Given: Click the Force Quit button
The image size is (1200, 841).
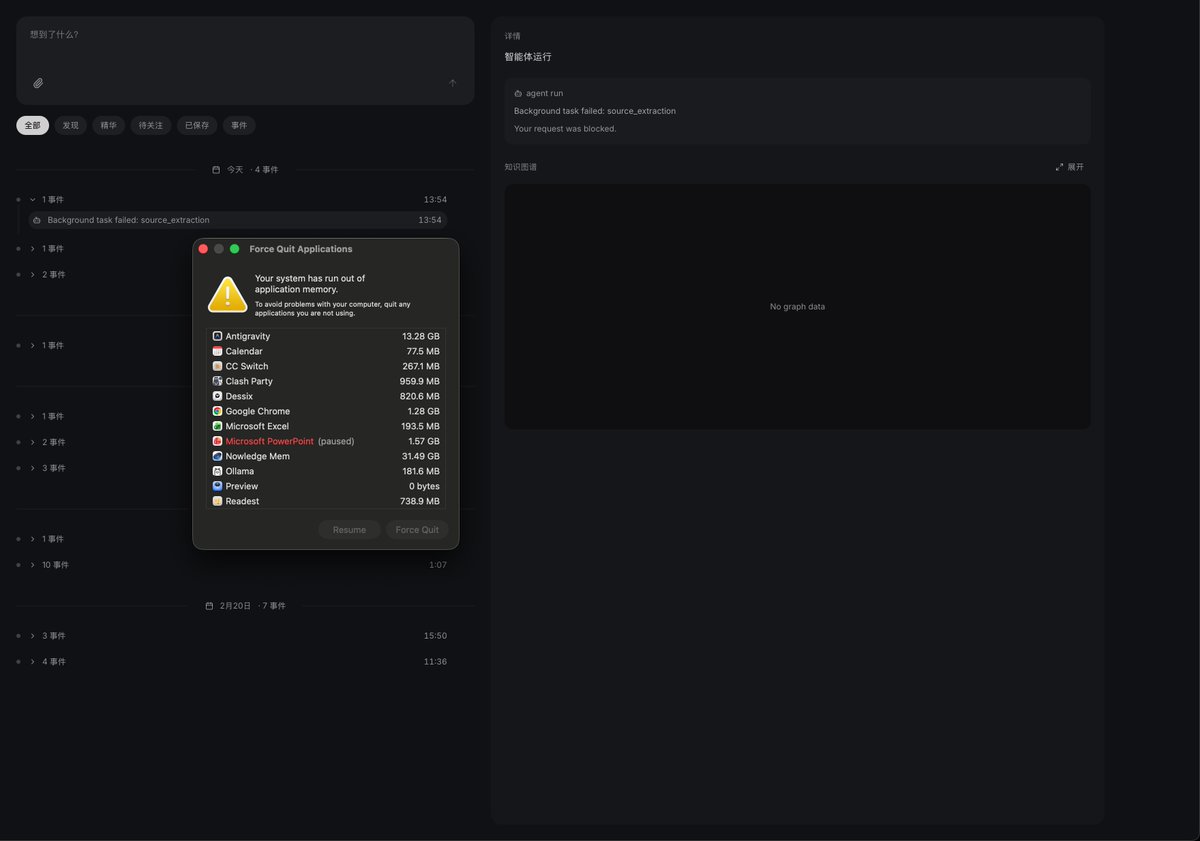Looking at the screenshot, I should coord(417,530).
